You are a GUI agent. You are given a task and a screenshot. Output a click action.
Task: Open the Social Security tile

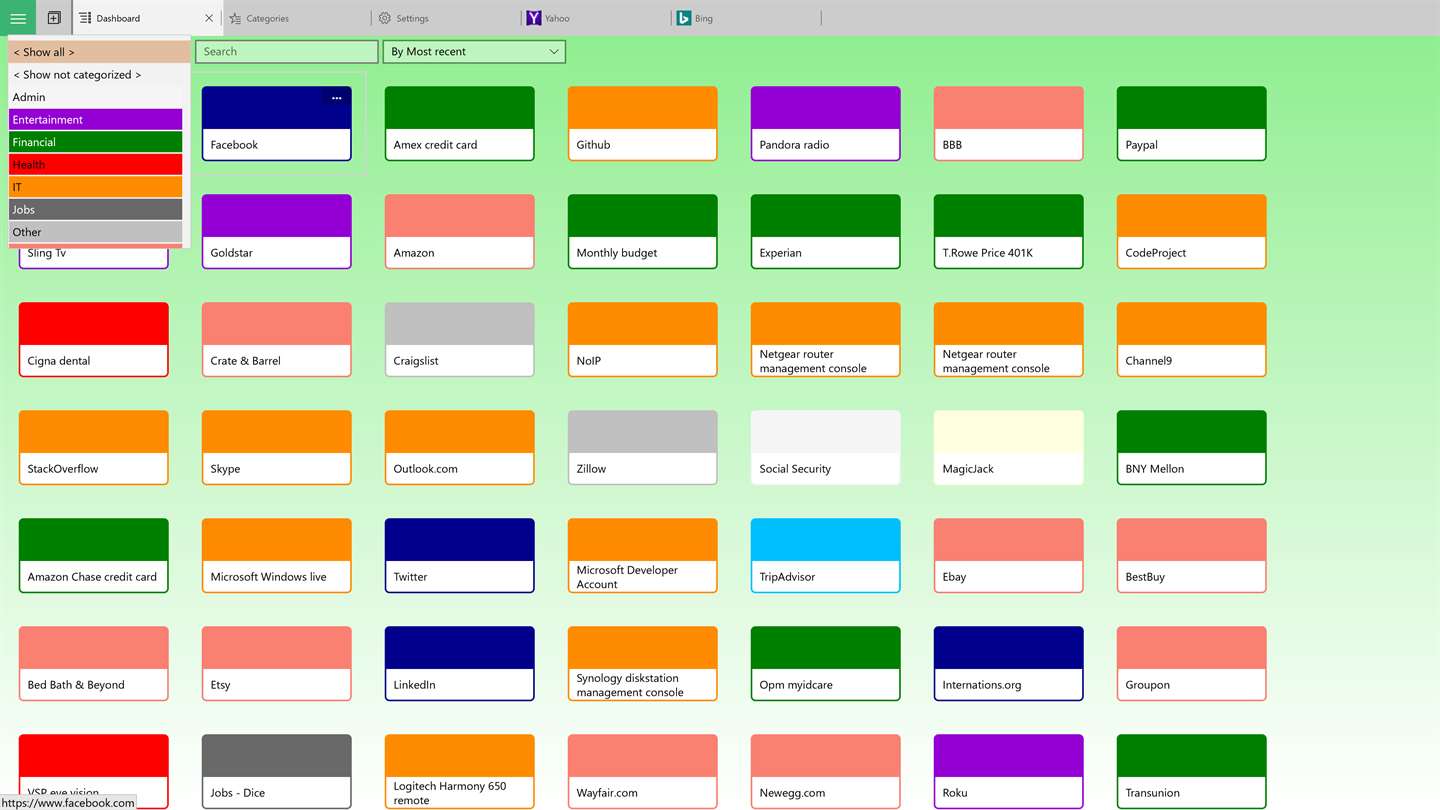pyautogui.click(x=825, y=447)
